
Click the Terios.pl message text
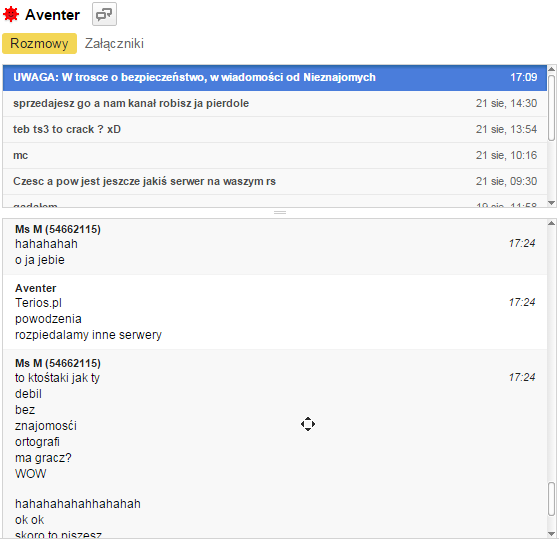(x=38, y=303)
